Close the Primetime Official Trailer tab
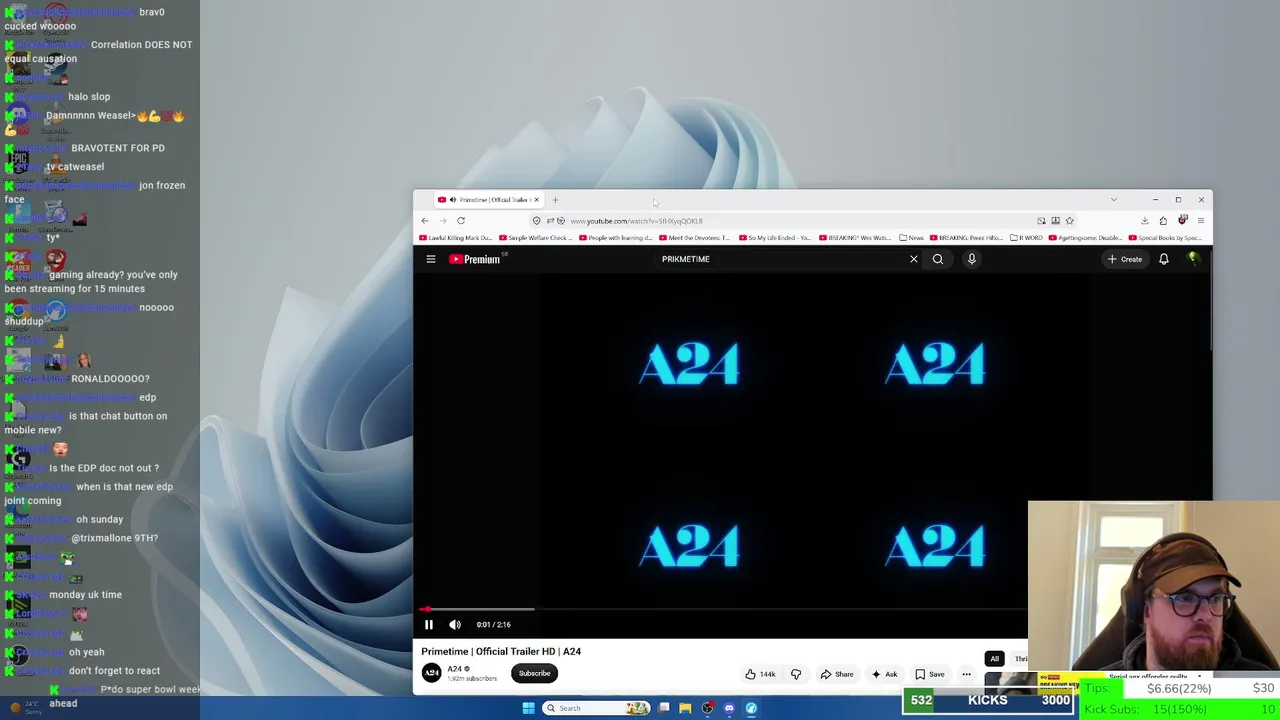 click(x=536, y=200)
